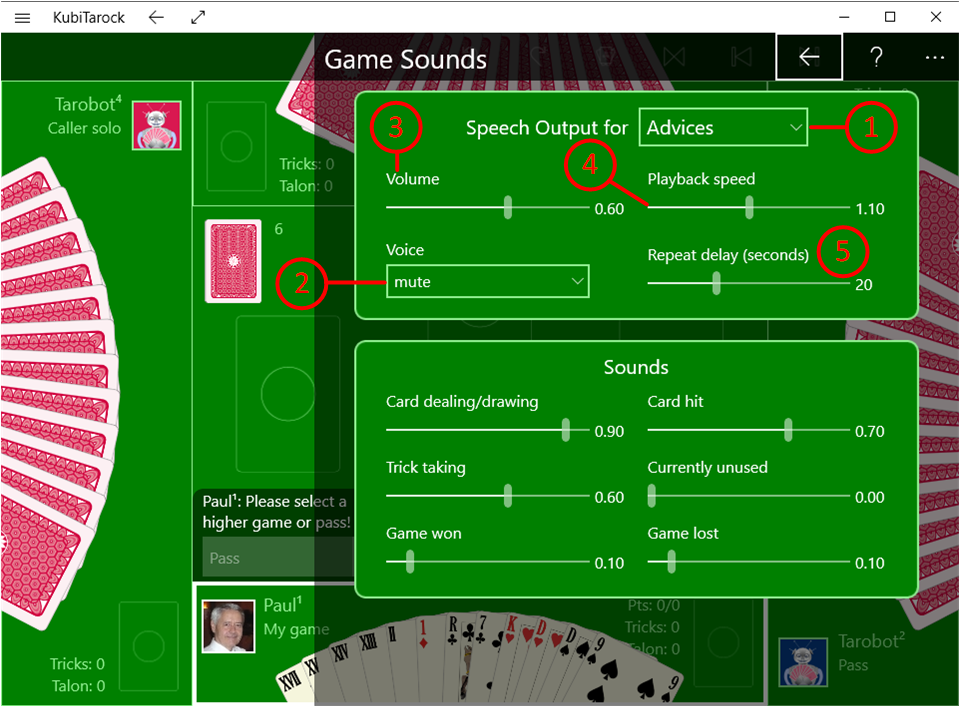Click the Playback speed slider handle
Viewport: 960px width, 707px height.
749,208
